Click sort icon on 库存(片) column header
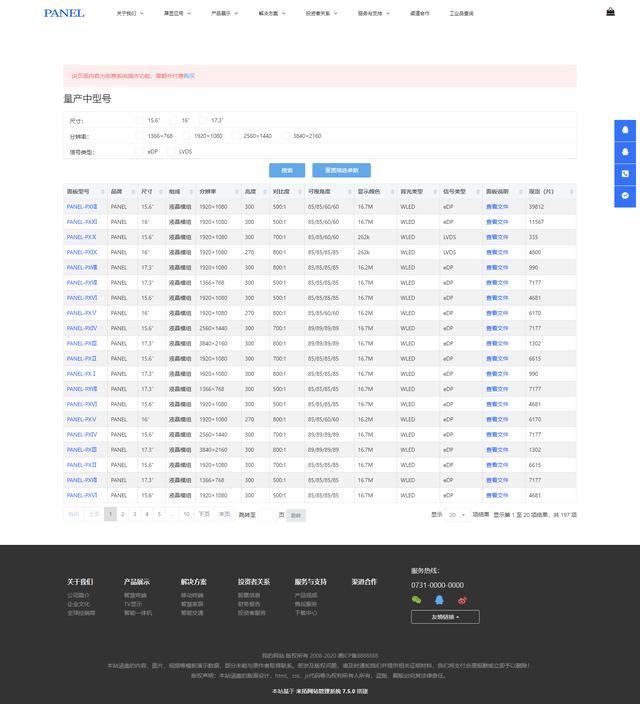640x704 pixels. (571, 192)
